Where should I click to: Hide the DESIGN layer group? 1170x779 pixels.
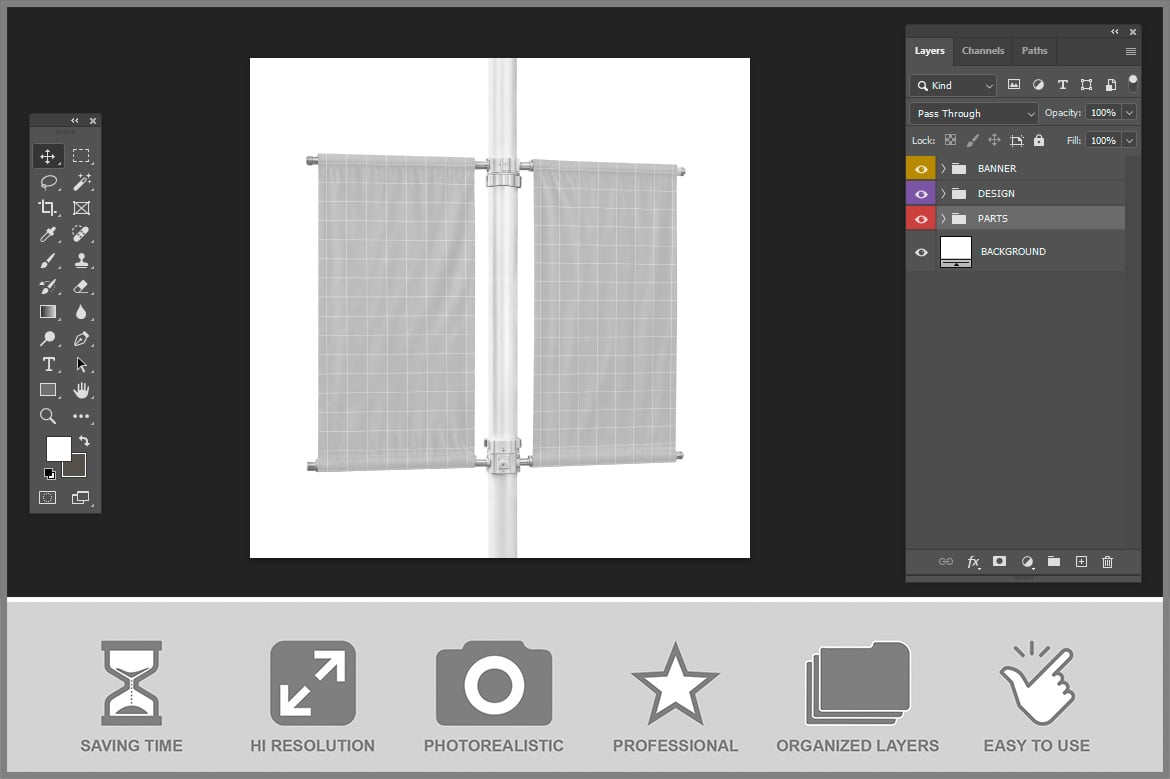tap(921, 194)
